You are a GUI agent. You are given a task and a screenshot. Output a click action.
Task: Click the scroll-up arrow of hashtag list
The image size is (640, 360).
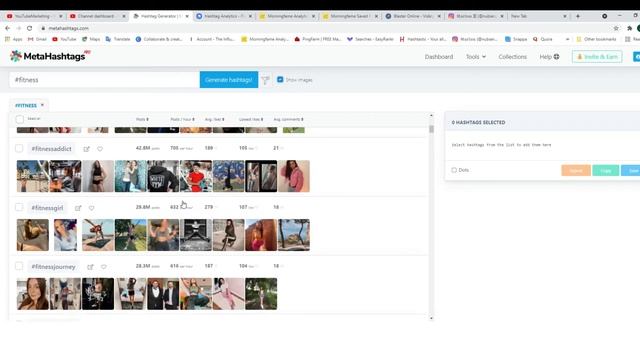pyautogui.click(x=431, y=116)
